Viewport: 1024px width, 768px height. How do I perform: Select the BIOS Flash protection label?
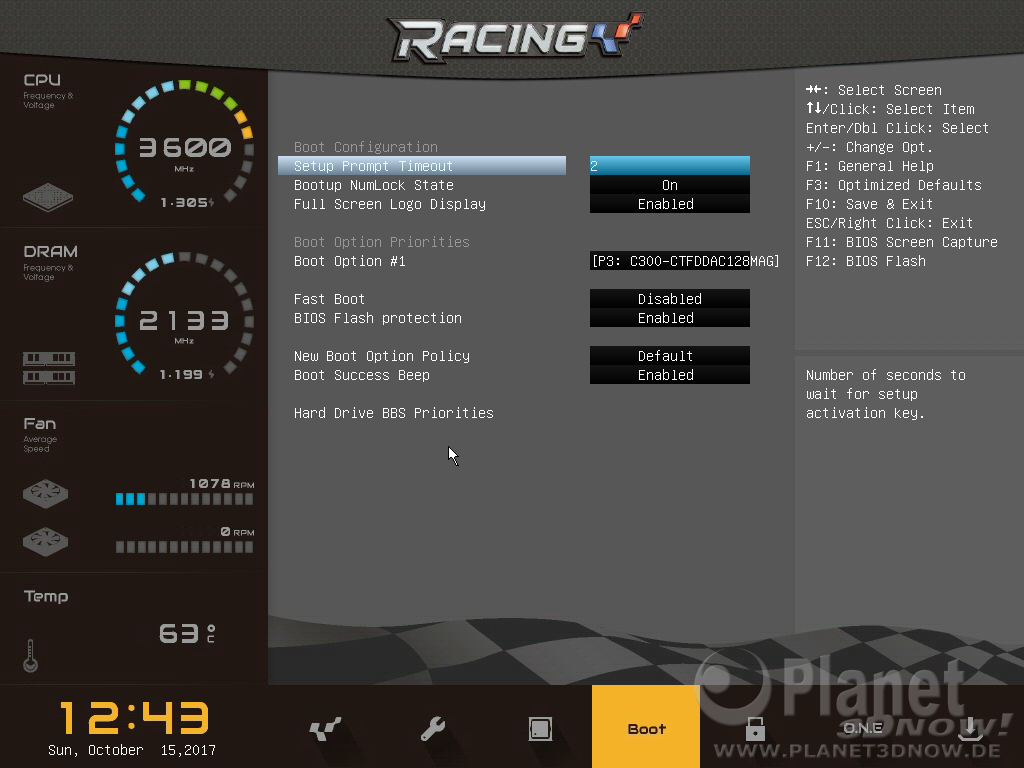(x=377, y=317)
